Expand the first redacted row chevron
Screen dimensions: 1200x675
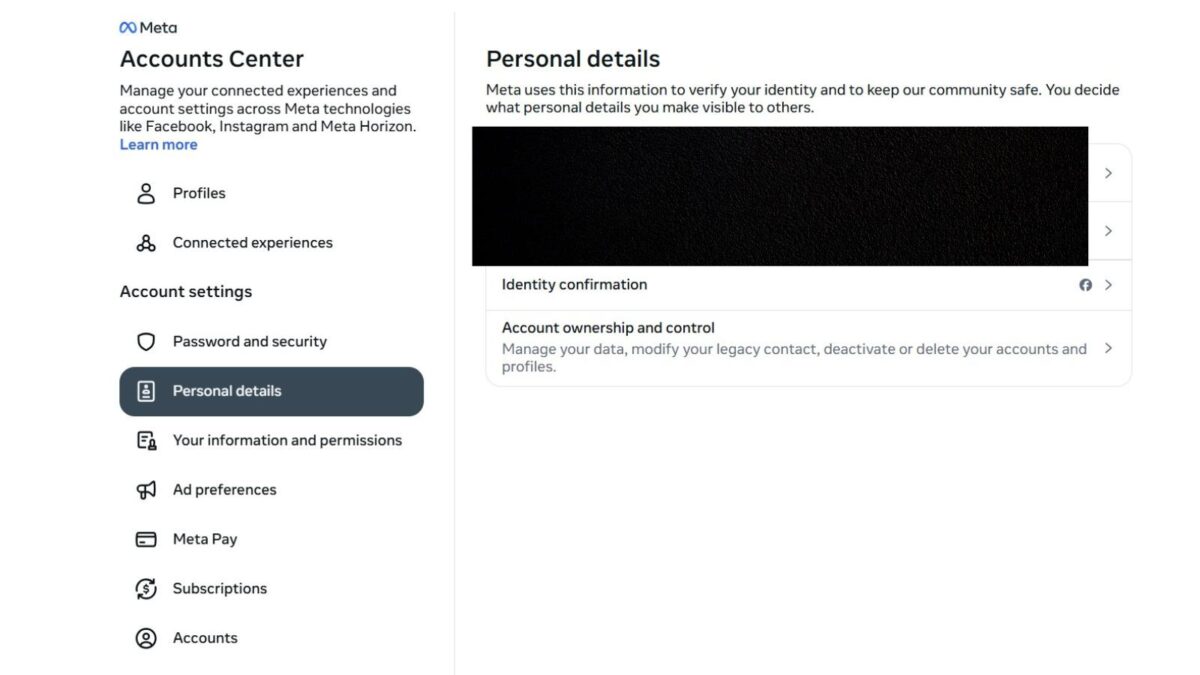click(x=1108, y=173)
